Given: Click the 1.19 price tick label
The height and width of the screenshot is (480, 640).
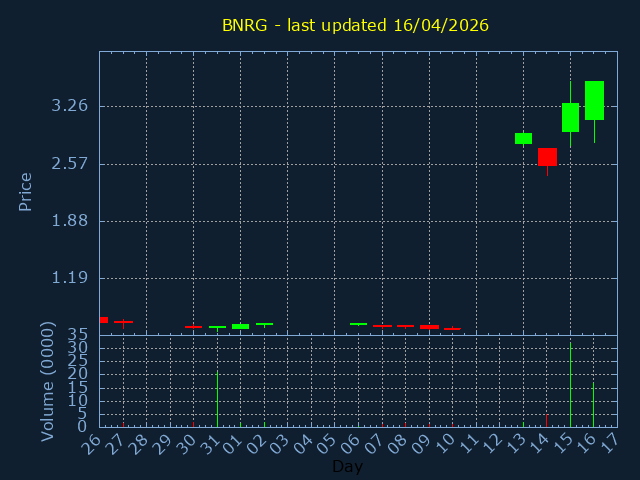Looking at the screenshot, I should [69, 278].
